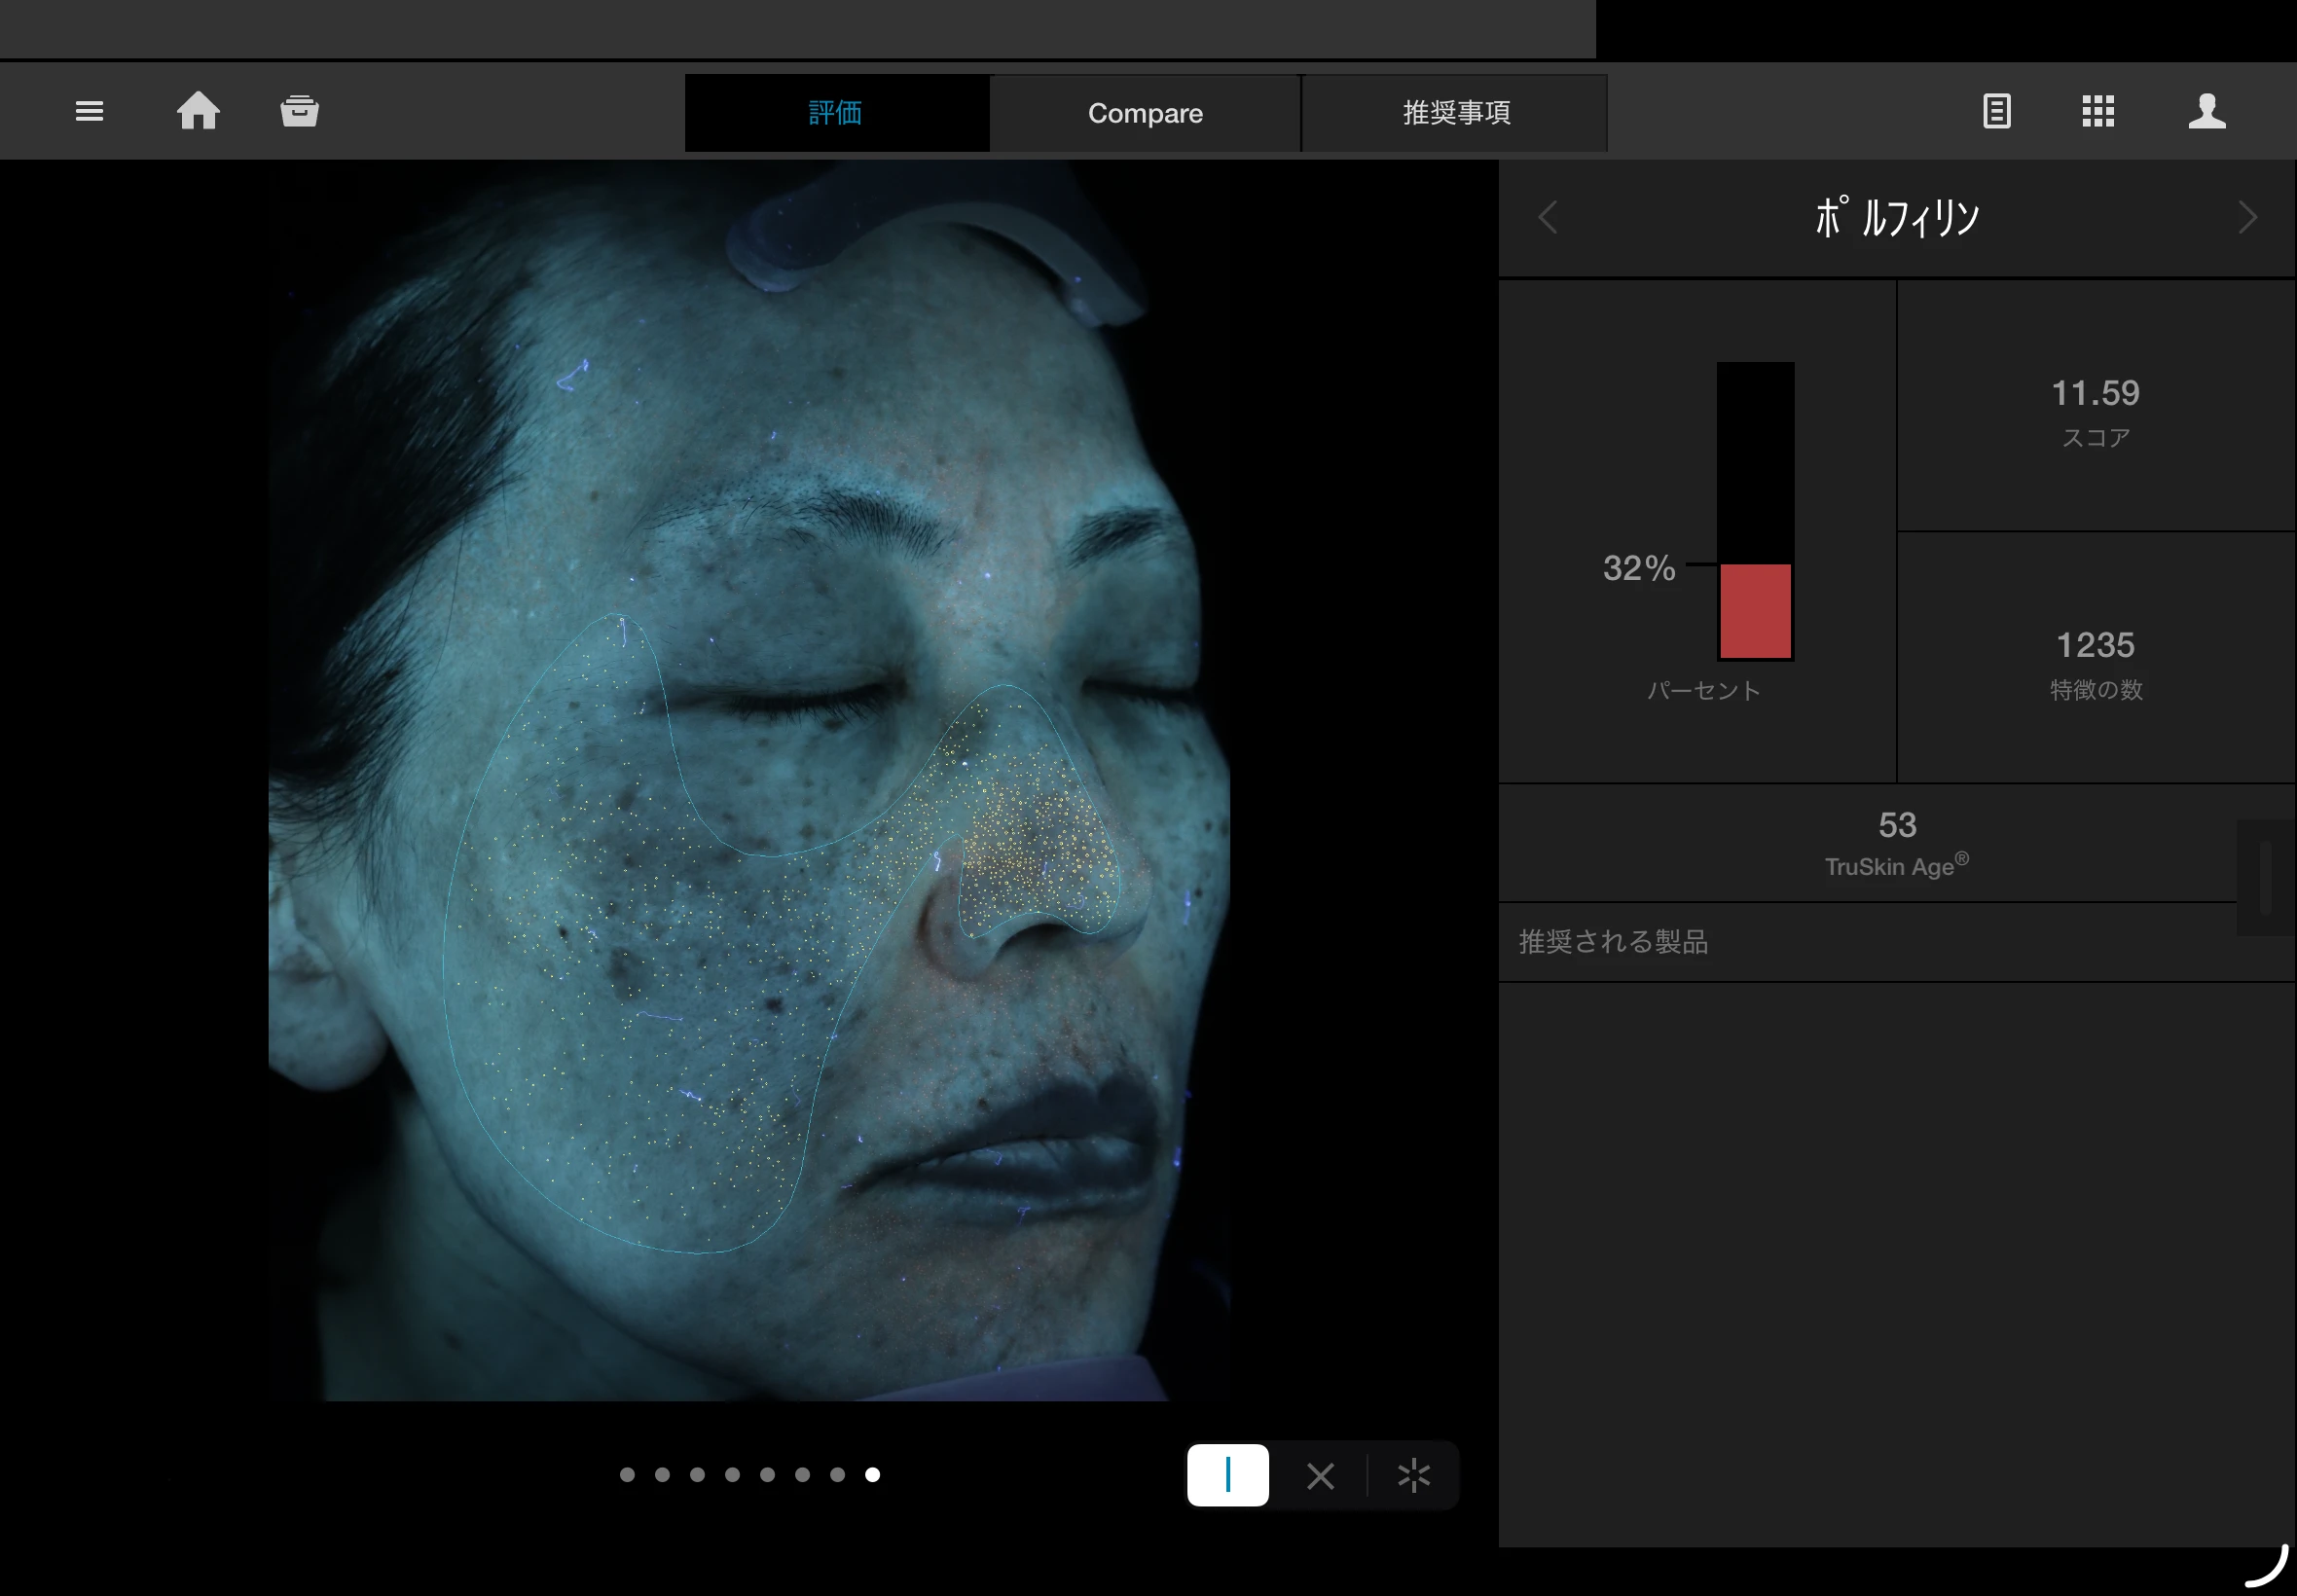The width and height of the screenshot is (2297, 1596).
Task: Go to previous analysis with left chevron
Action: (1547, 217)
